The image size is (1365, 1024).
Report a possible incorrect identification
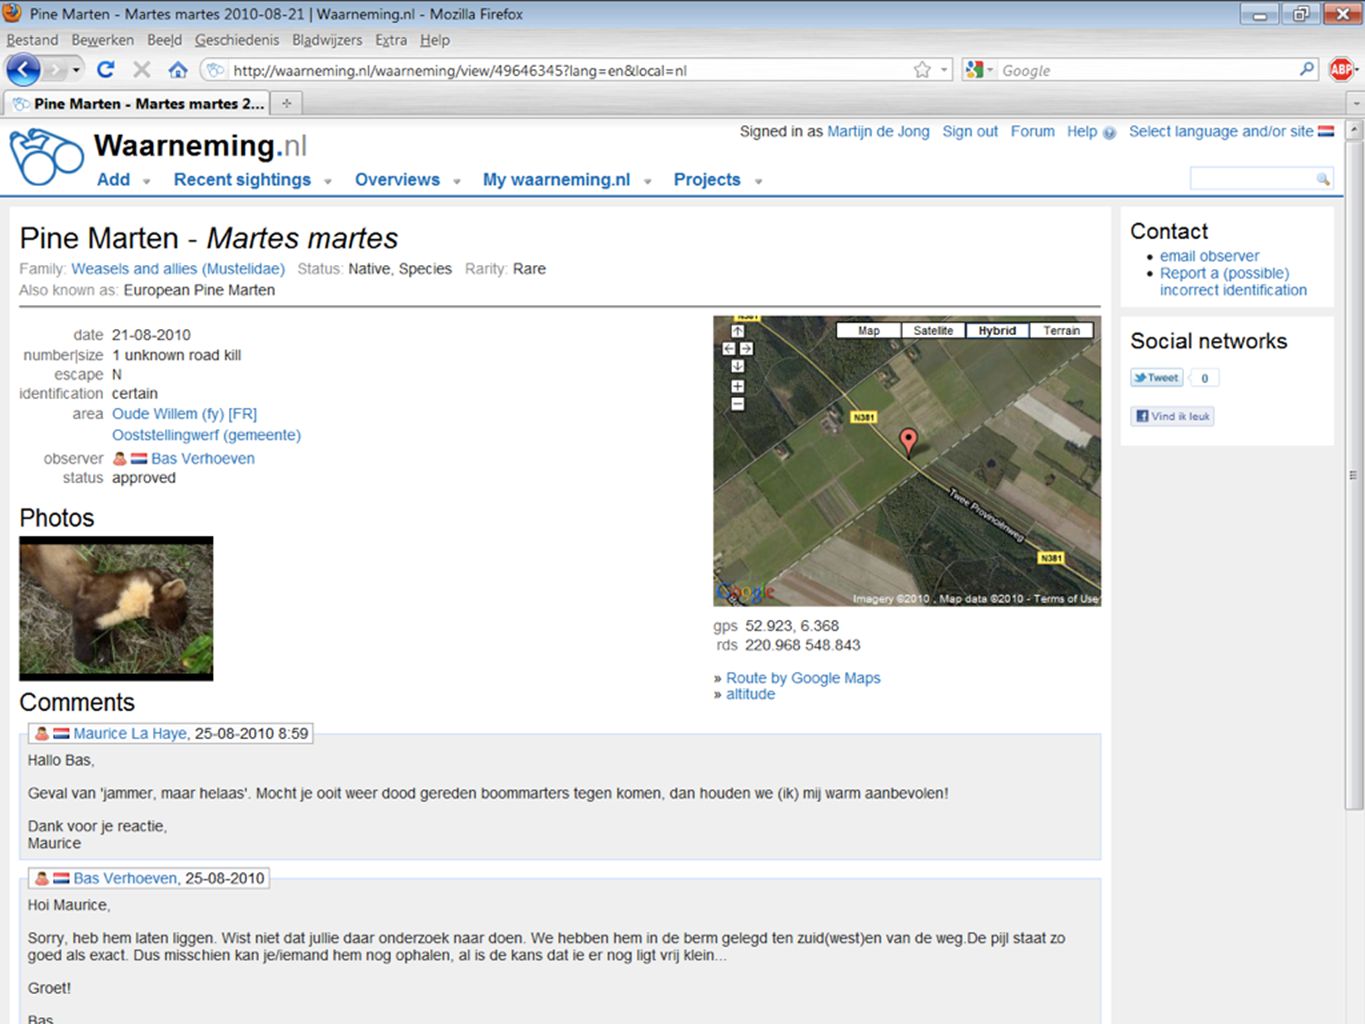point(1233,281)
